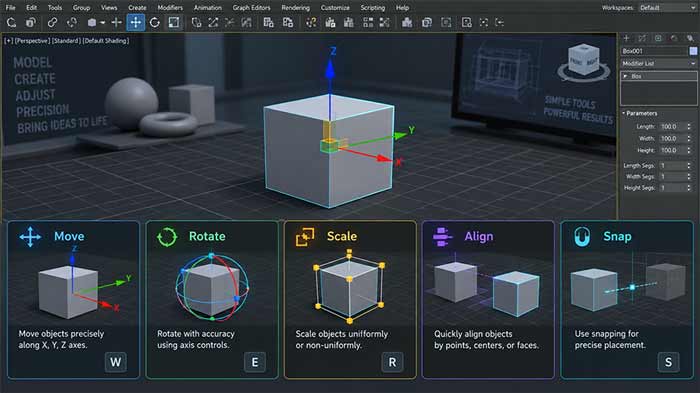The width and height of the screenshot is (700, 393).
Task: Open the Utilities tab icon at the panel's right end
Action: tap(690, 38)
